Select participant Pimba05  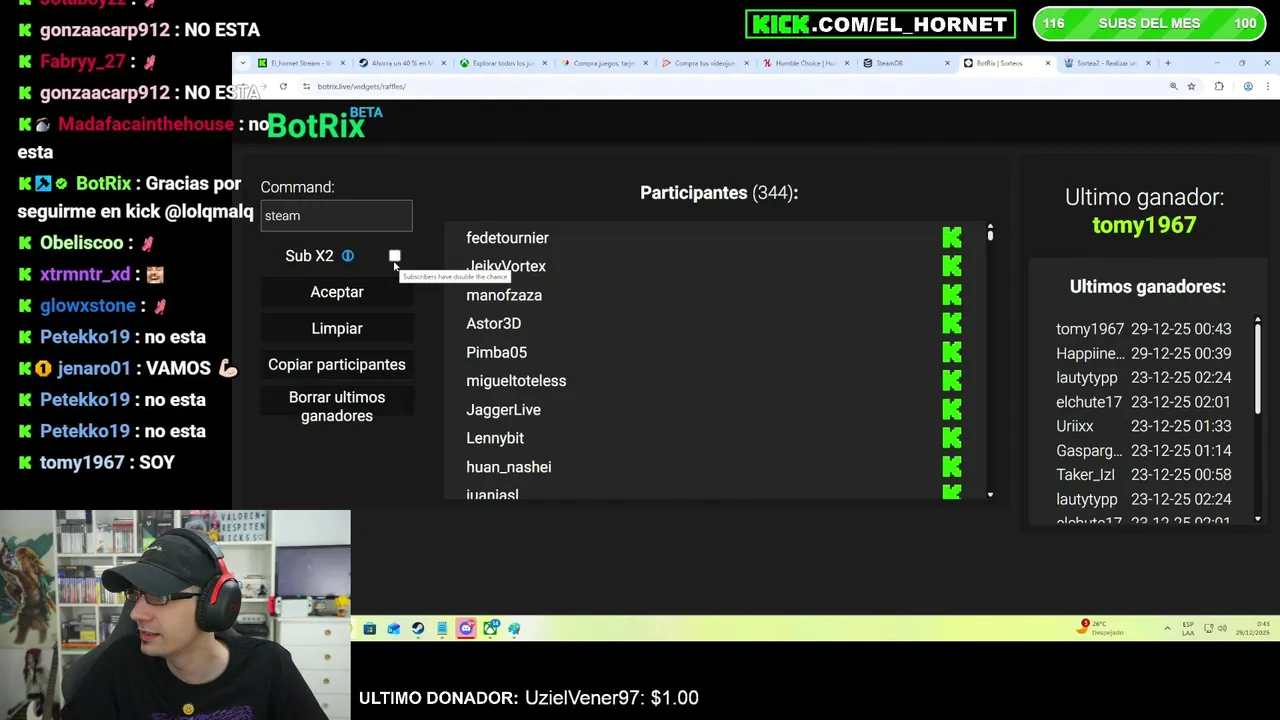[496, 352]
